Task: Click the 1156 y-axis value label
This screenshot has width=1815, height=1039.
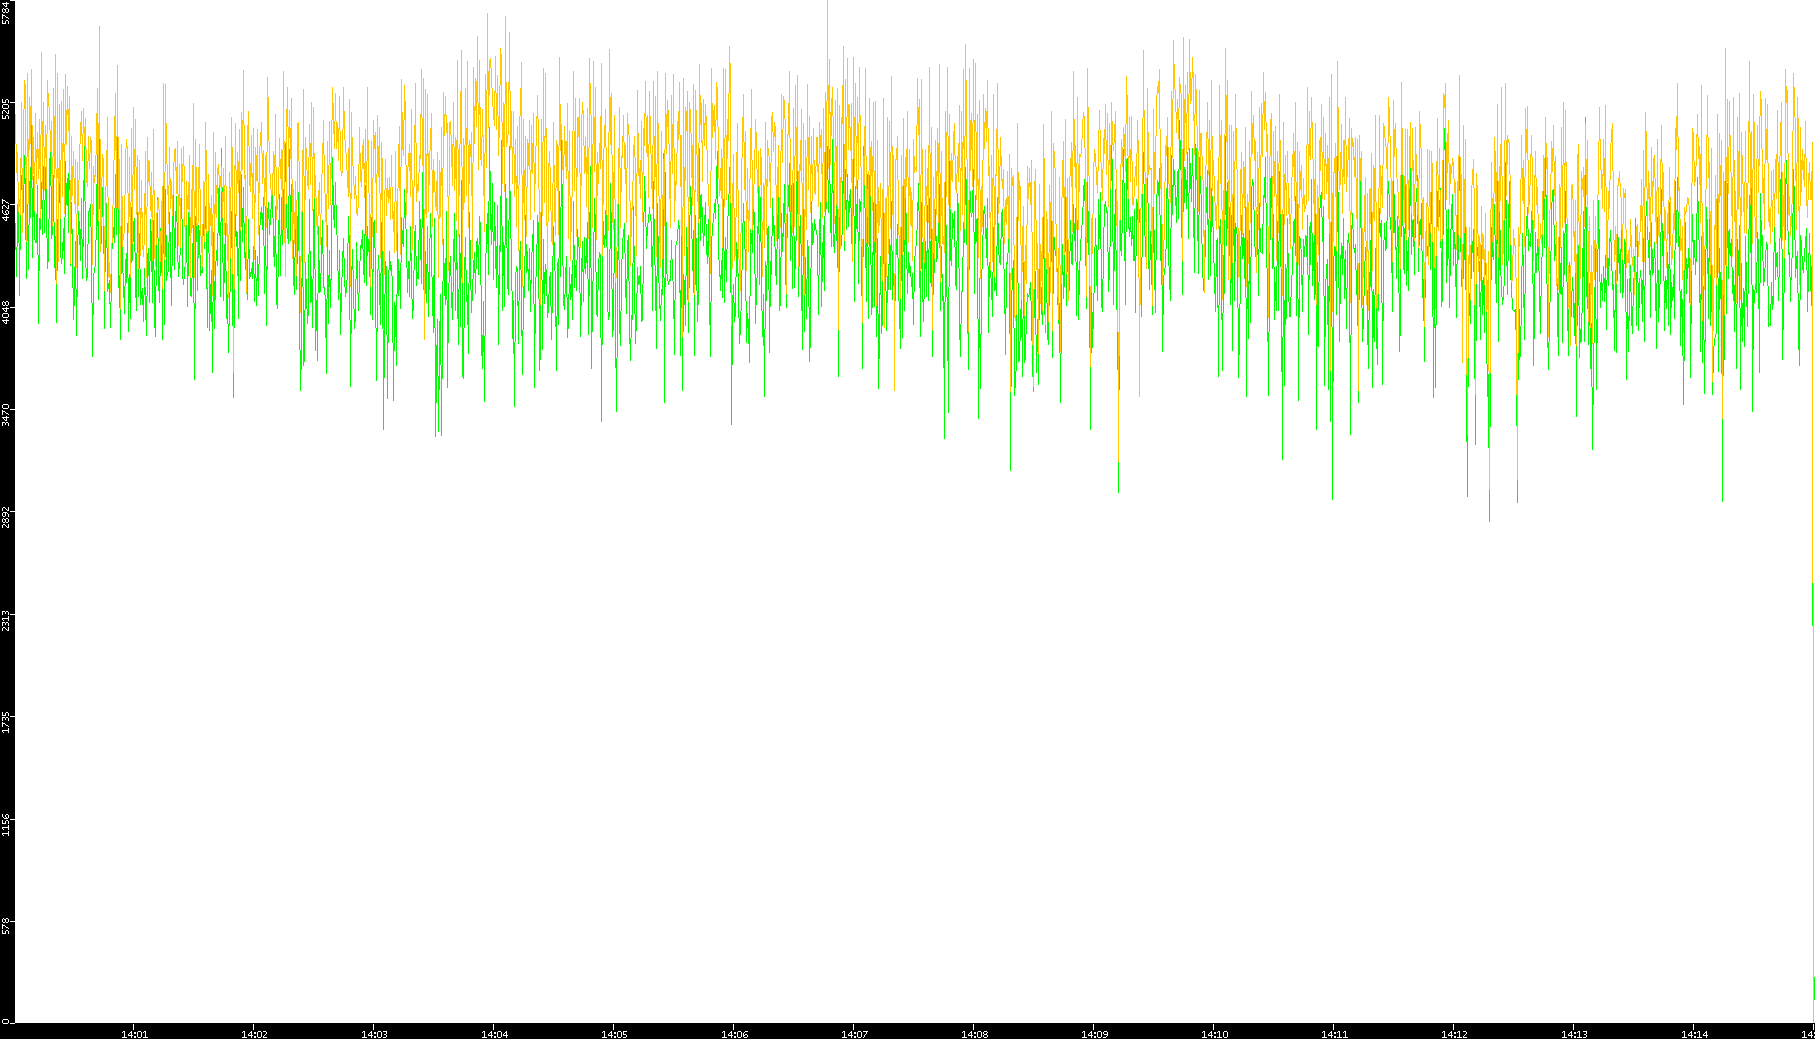Action: click(6, 823)
